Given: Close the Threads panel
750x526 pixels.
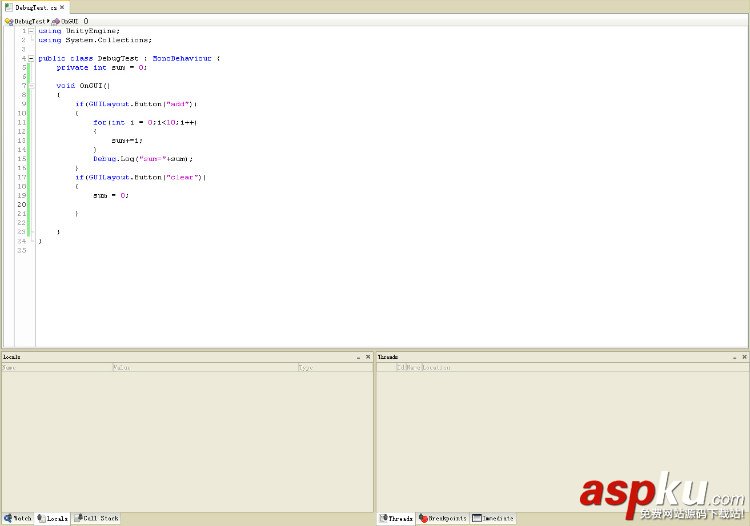Looking at the screenshot, I should 744,357.
